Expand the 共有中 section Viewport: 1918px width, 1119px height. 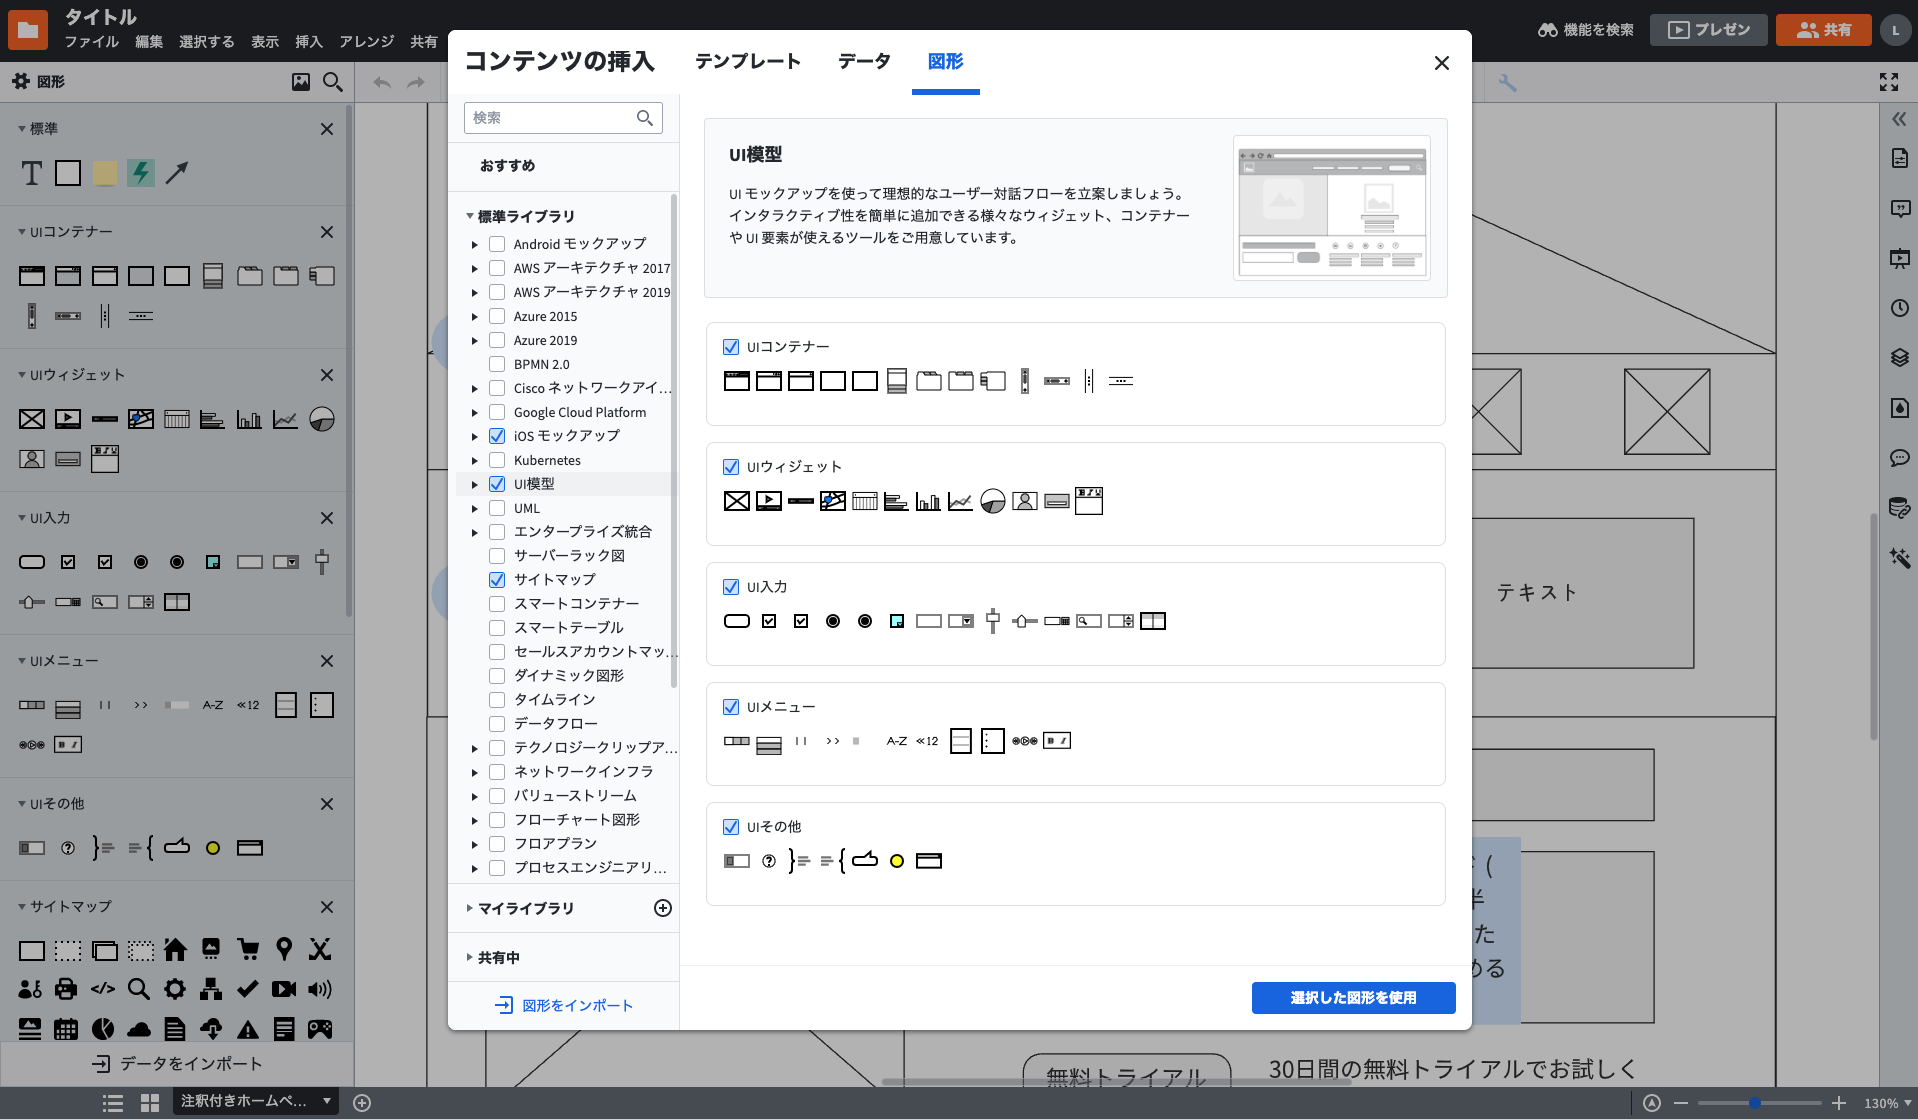470,957
